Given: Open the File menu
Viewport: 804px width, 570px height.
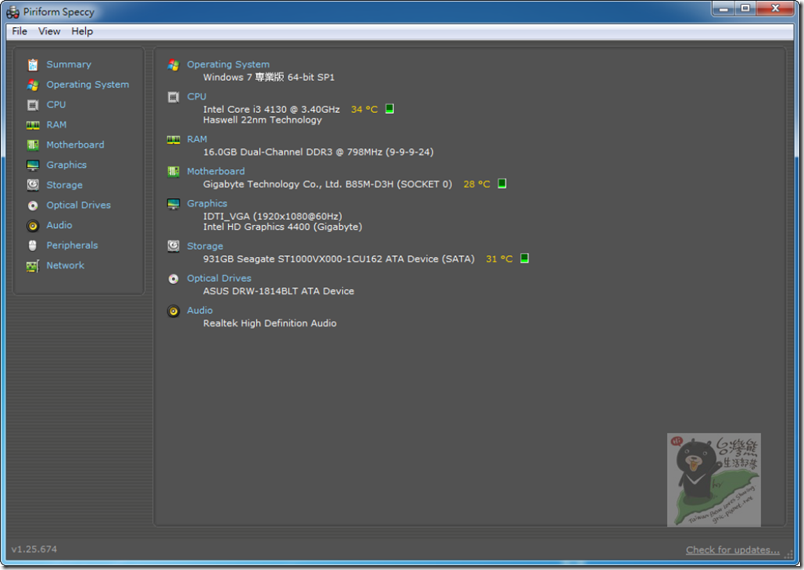Looking at the screenshot, I should point(19,31).
